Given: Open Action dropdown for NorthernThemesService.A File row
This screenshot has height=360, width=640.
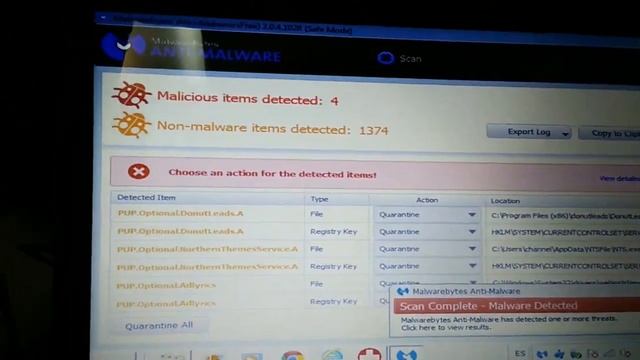Looking at the screenshot, I should 427,249.
